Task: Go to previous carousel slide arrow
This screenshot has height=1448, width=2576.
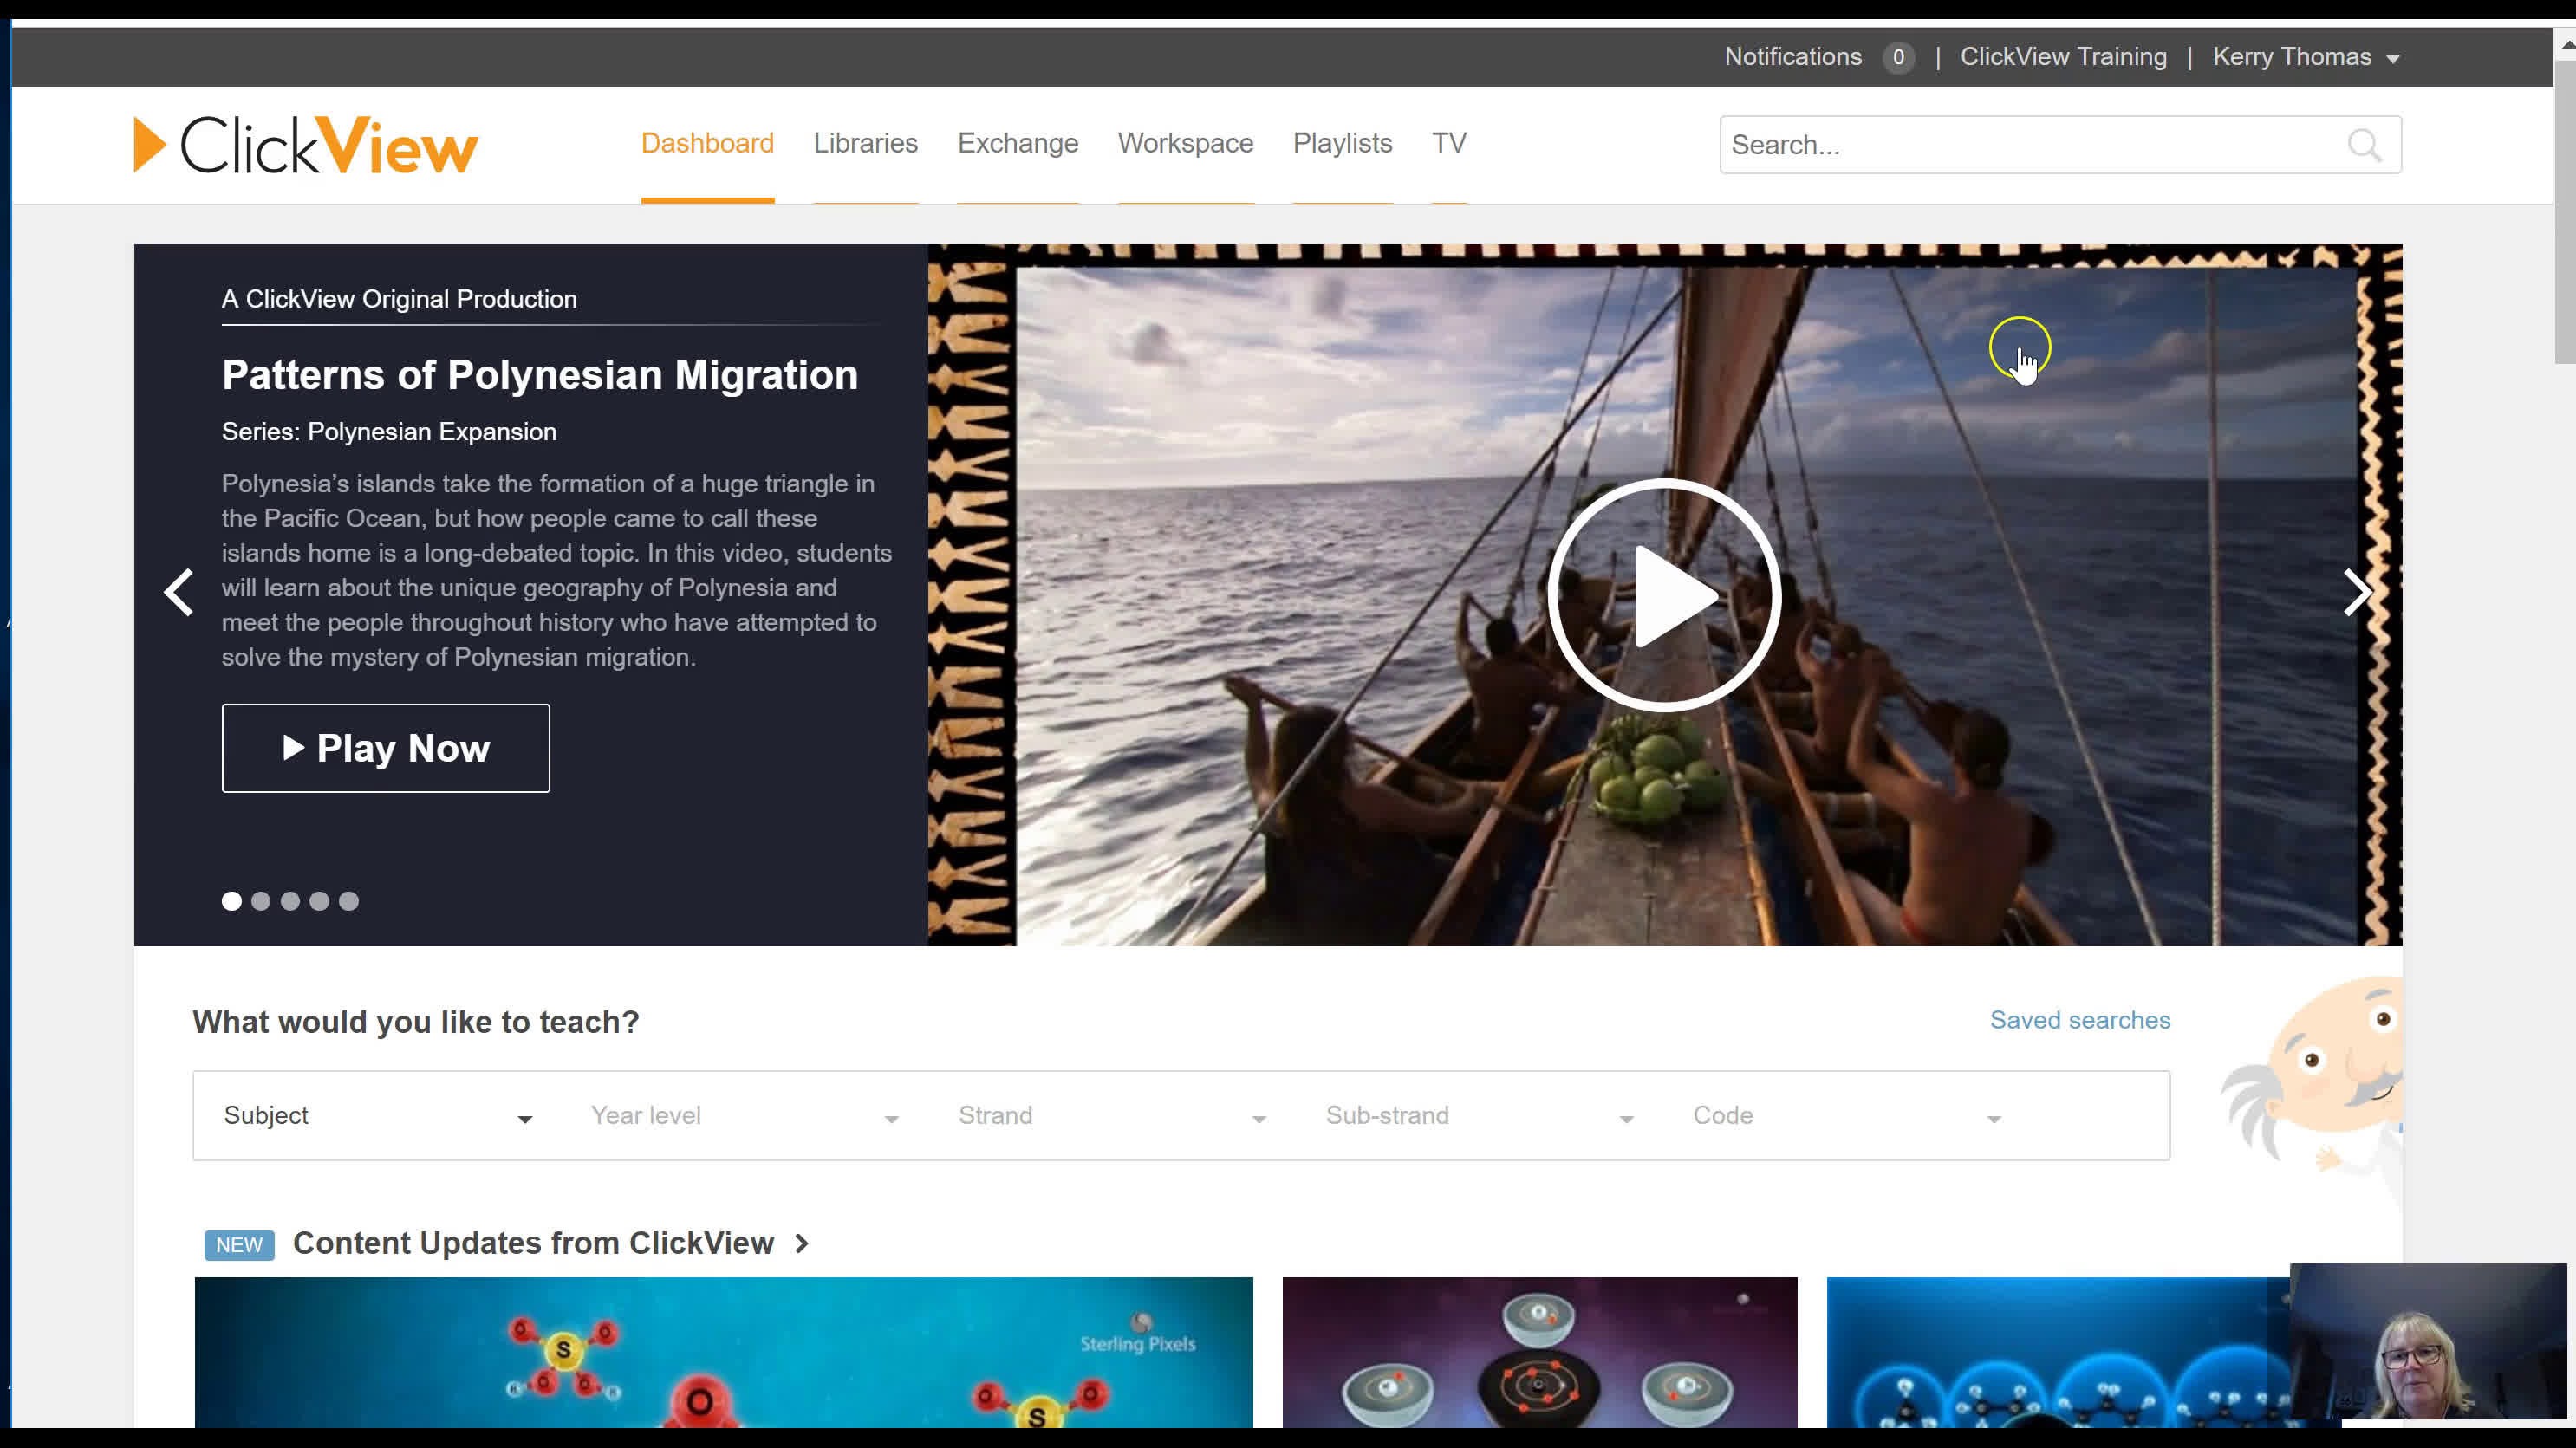Action: pos(179,593)
